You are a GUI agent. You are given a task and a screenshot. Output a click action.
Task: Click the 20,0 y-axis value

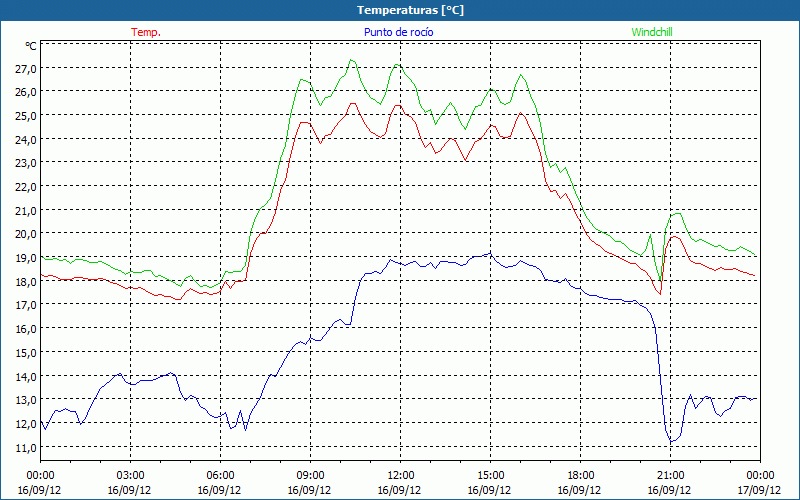coord(26,234)
